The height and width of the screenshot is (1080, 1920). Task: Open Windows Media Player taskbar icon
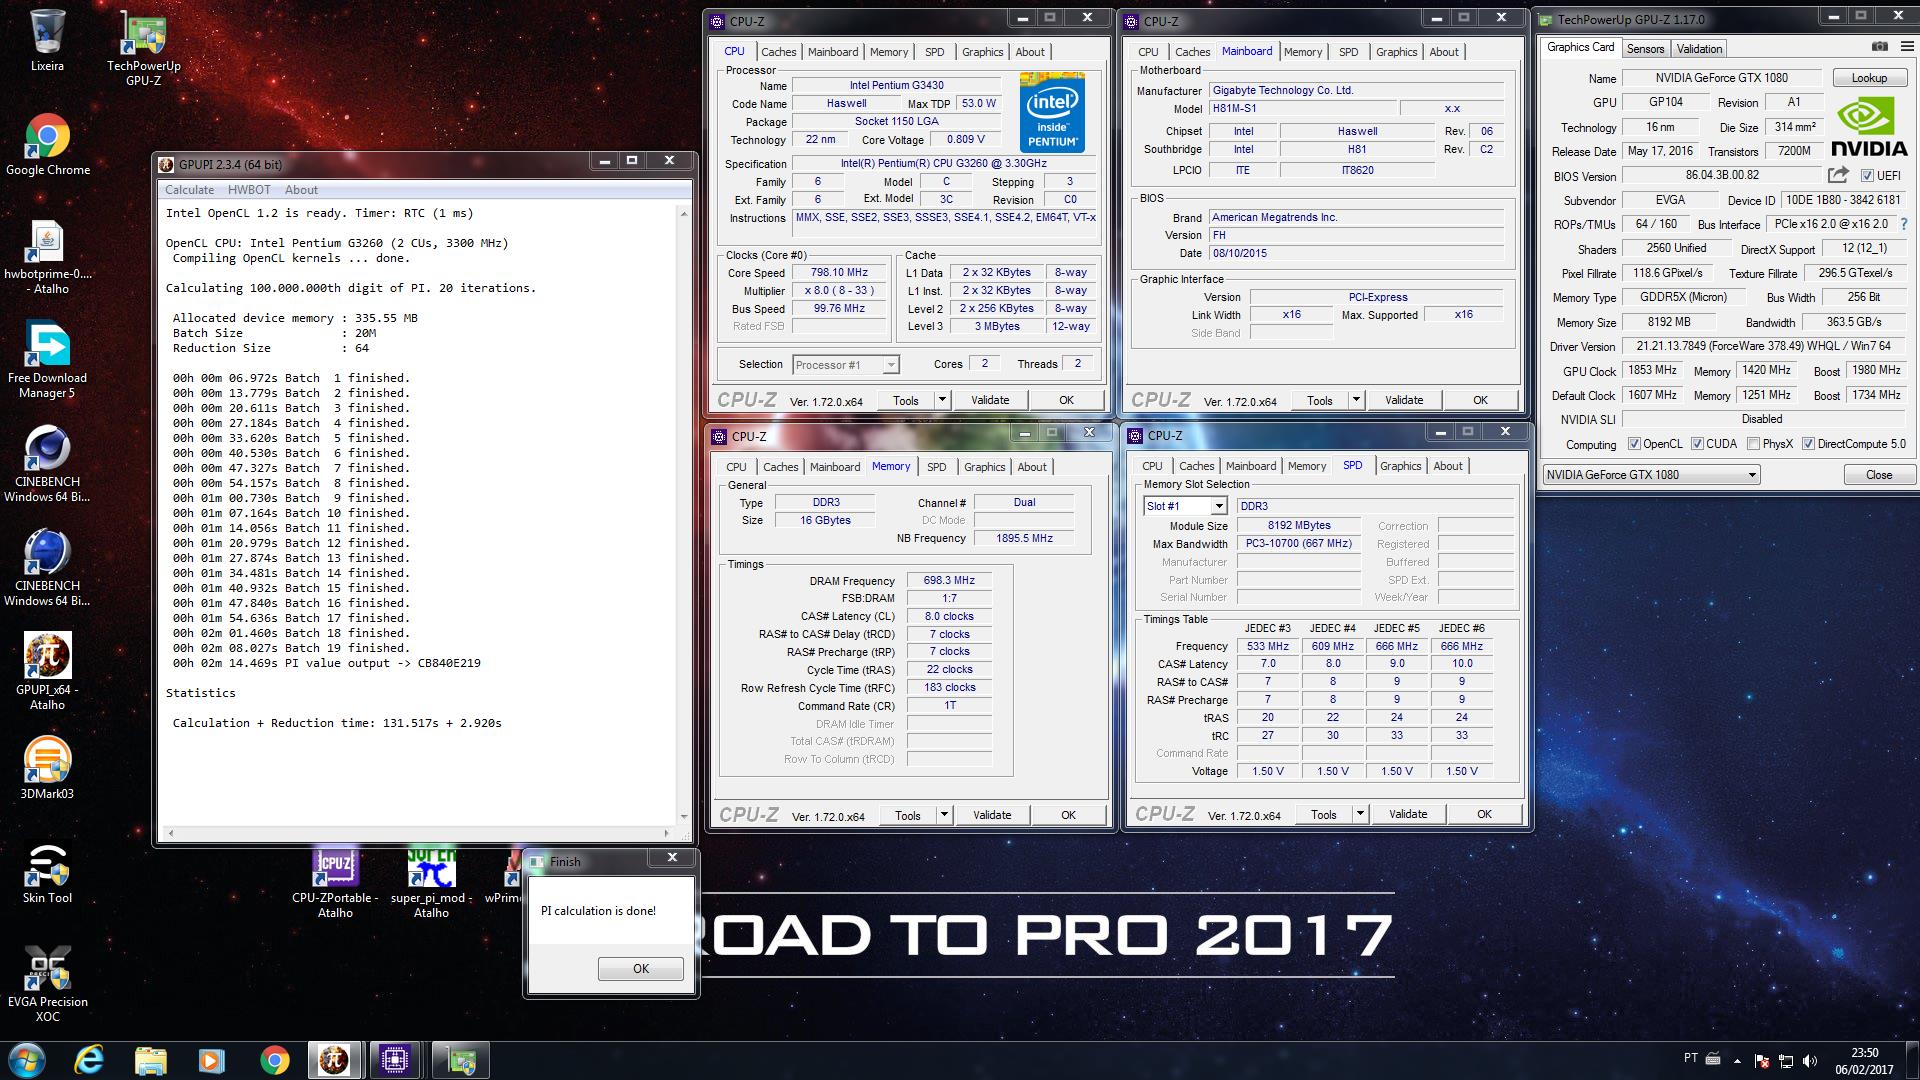point(211,1060)
